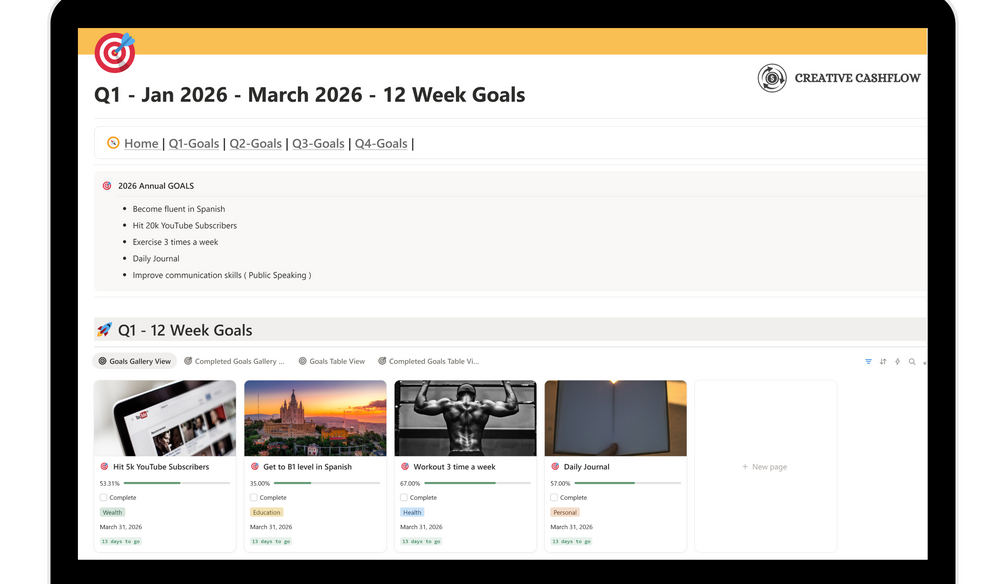
Task: Open the Health tag on Workout card
Action: (x=412, y=512)
